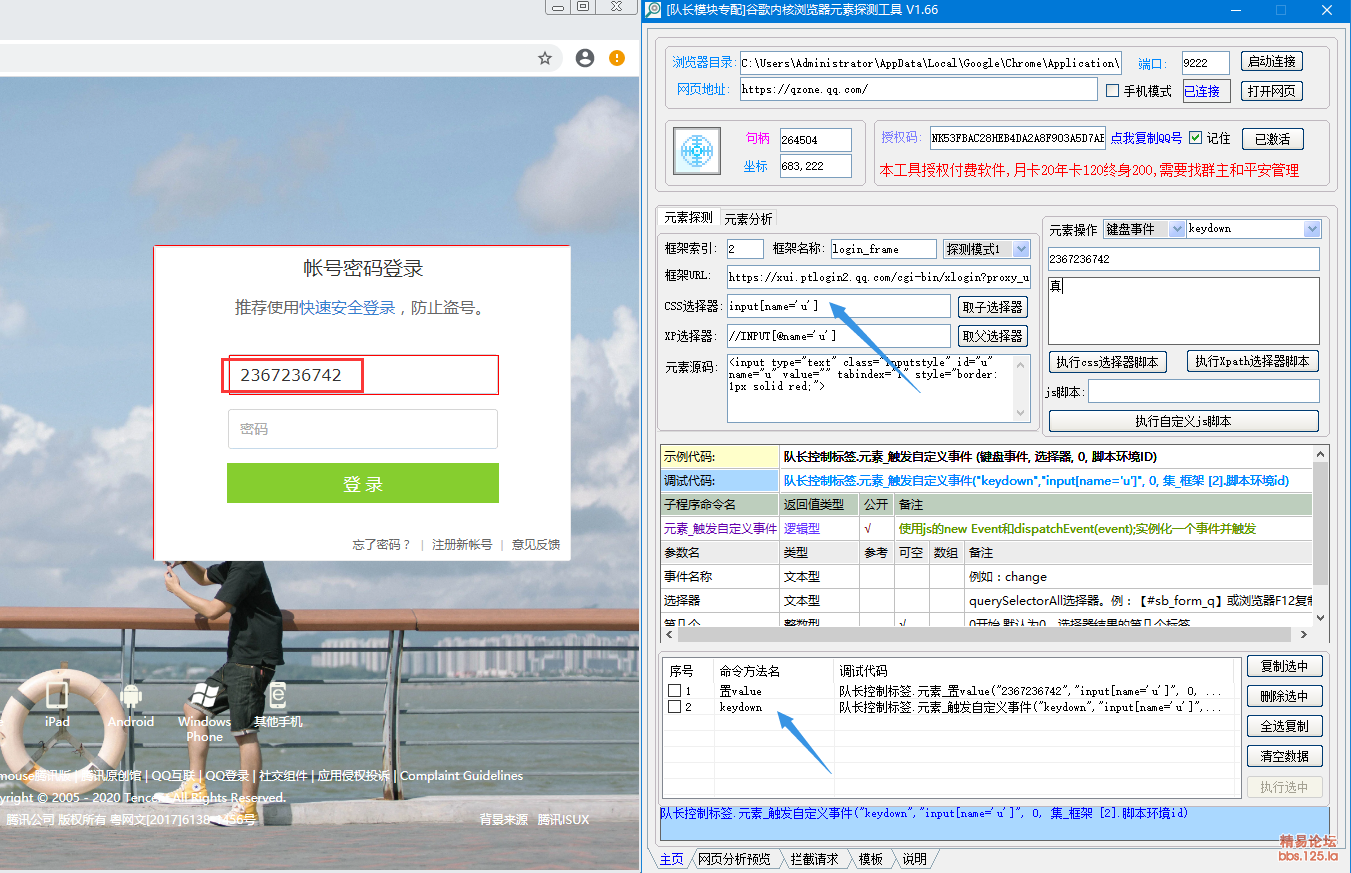Click the 删除选中 button
This screenshot has height=873, width=1351.
click(x=1284, y=696)
